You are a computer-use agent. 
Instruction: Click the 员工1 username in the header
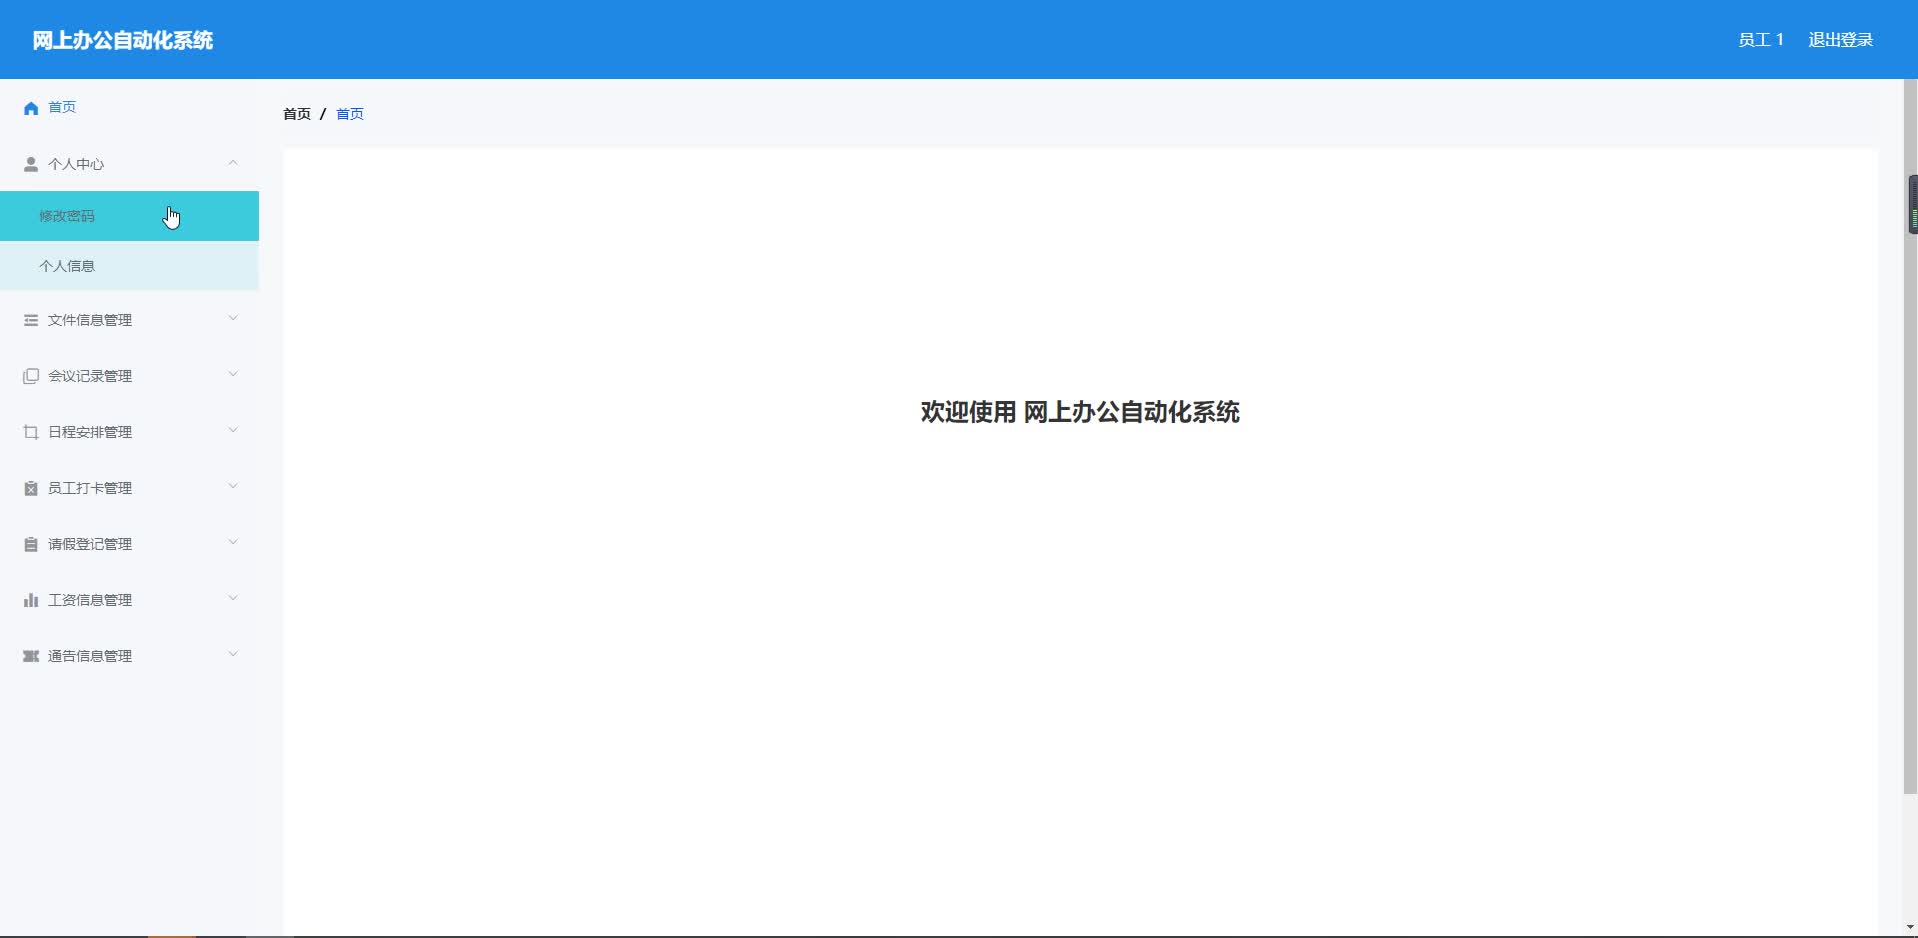click(1760, 39)
